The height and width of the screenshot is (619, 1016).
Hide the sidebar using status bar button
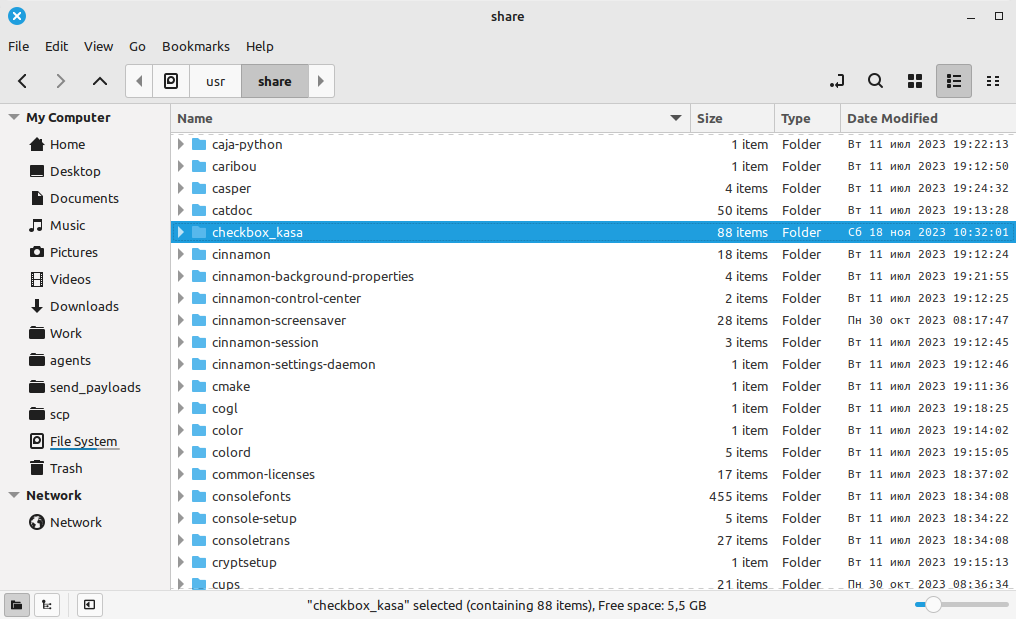point(89,604)
